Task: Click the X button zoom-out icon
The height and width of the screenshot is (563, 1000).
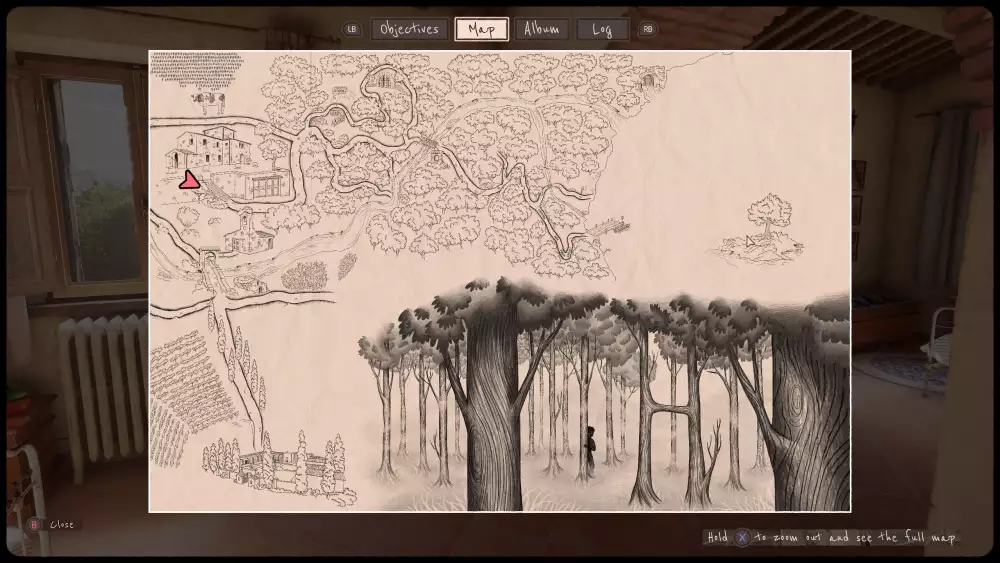Action: tap(742, 537)
